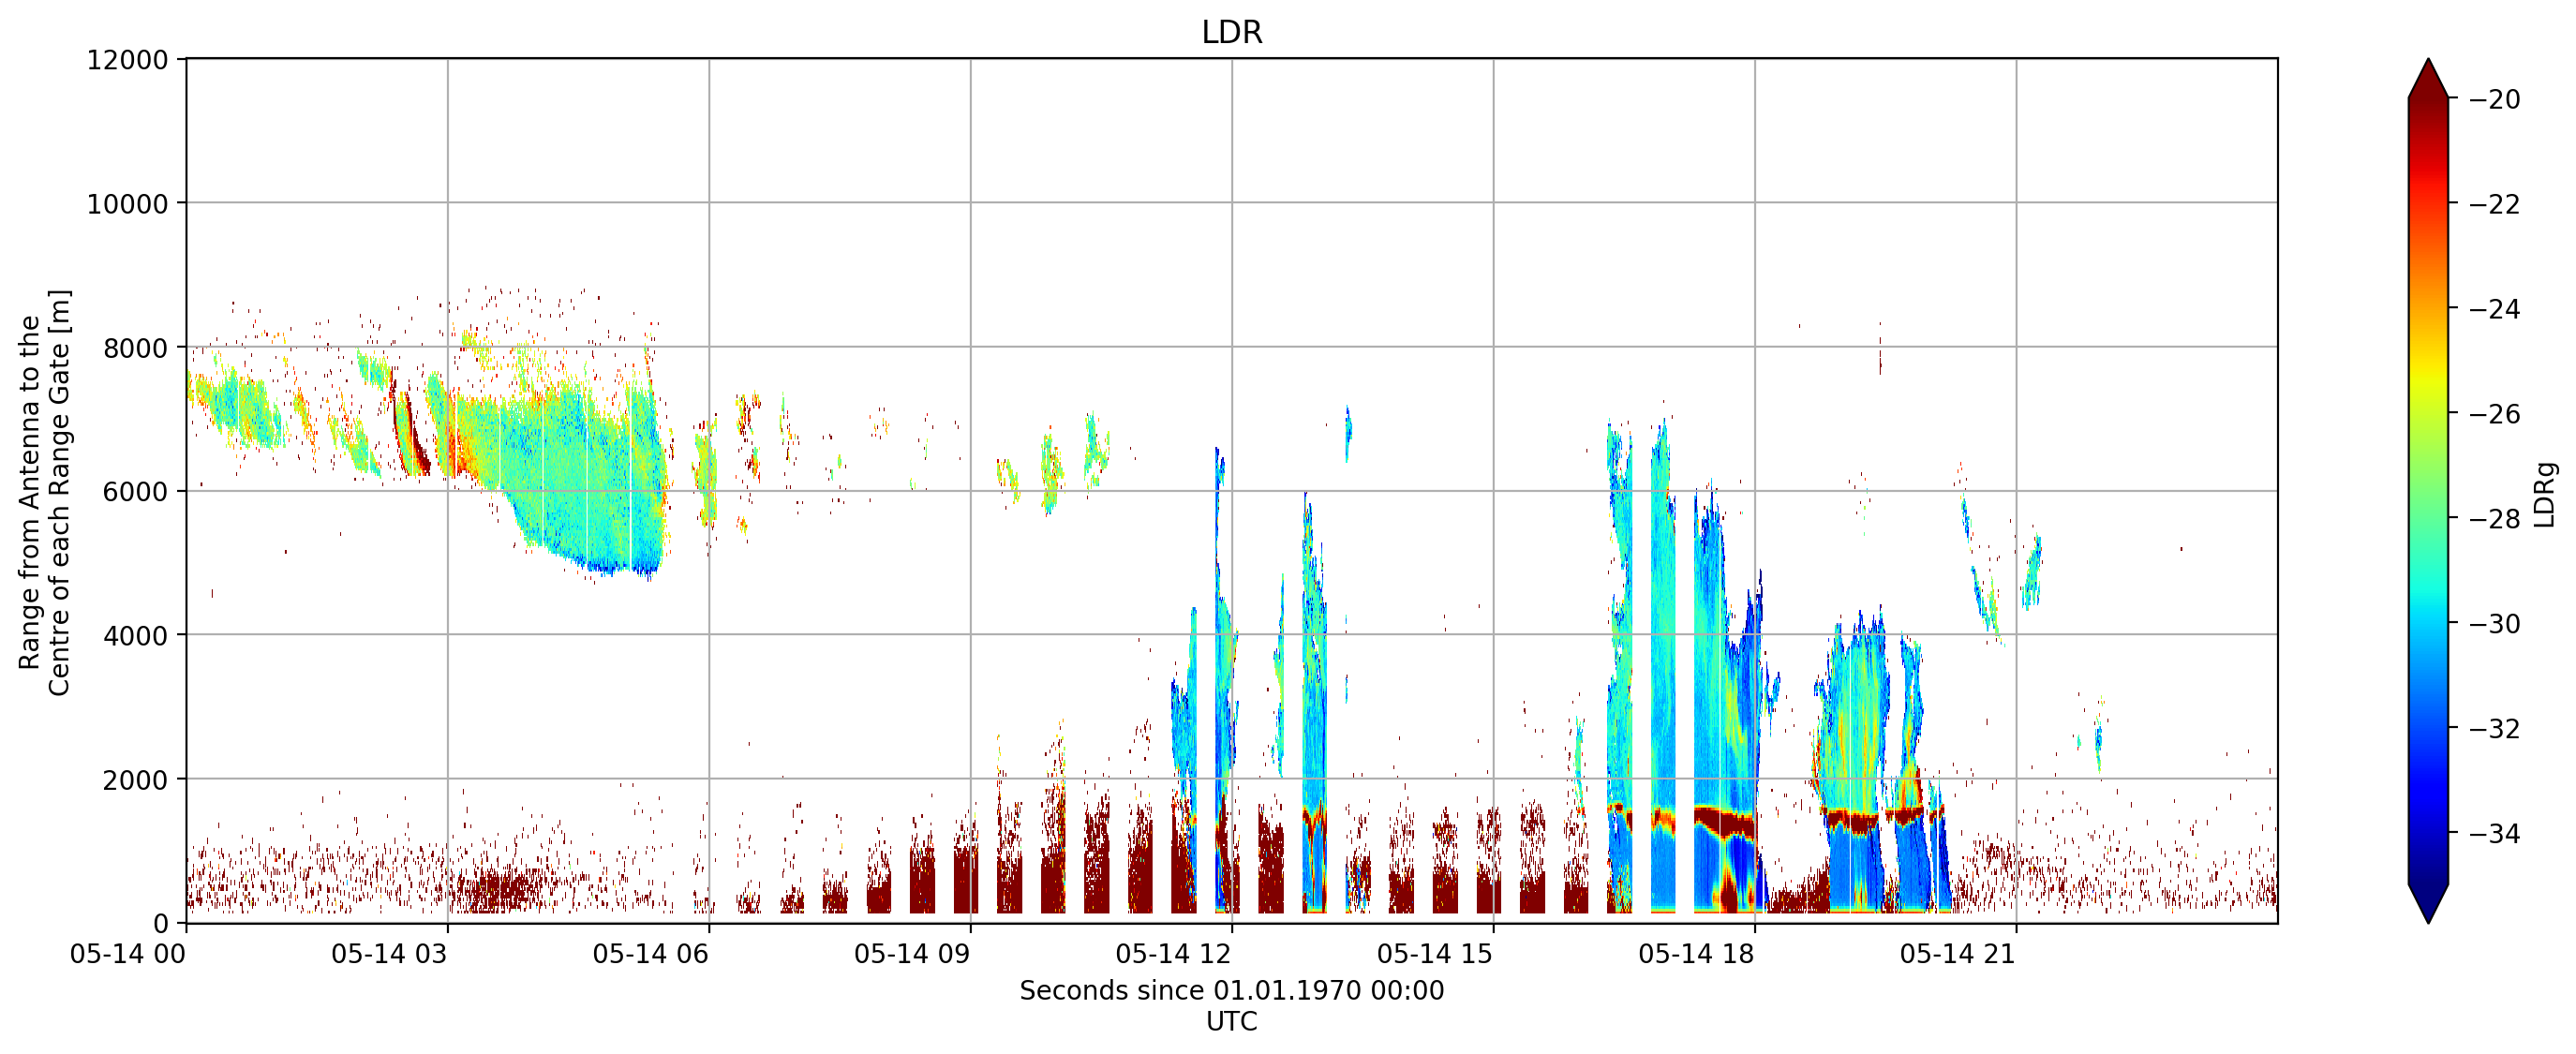Viewport: 2576px width, 1054px height.
Task: Click the x-axis label "05-14 12"
Action: (x=1173, y=954)
